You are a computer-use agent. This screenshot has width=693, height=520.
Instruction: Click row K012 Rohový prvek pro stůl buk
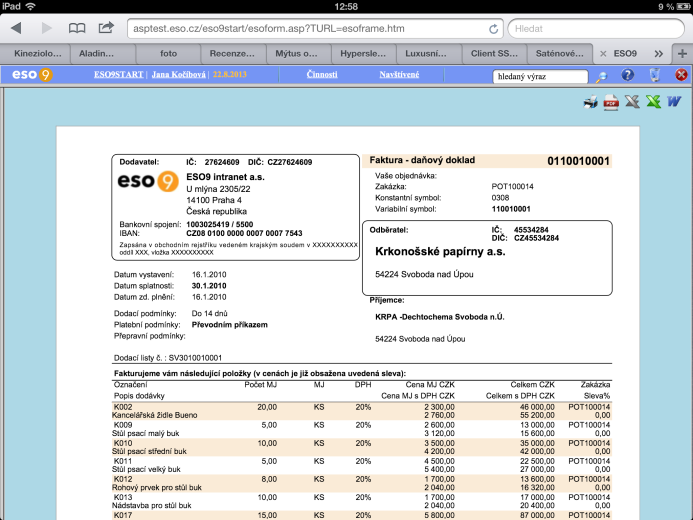point(362,483)
